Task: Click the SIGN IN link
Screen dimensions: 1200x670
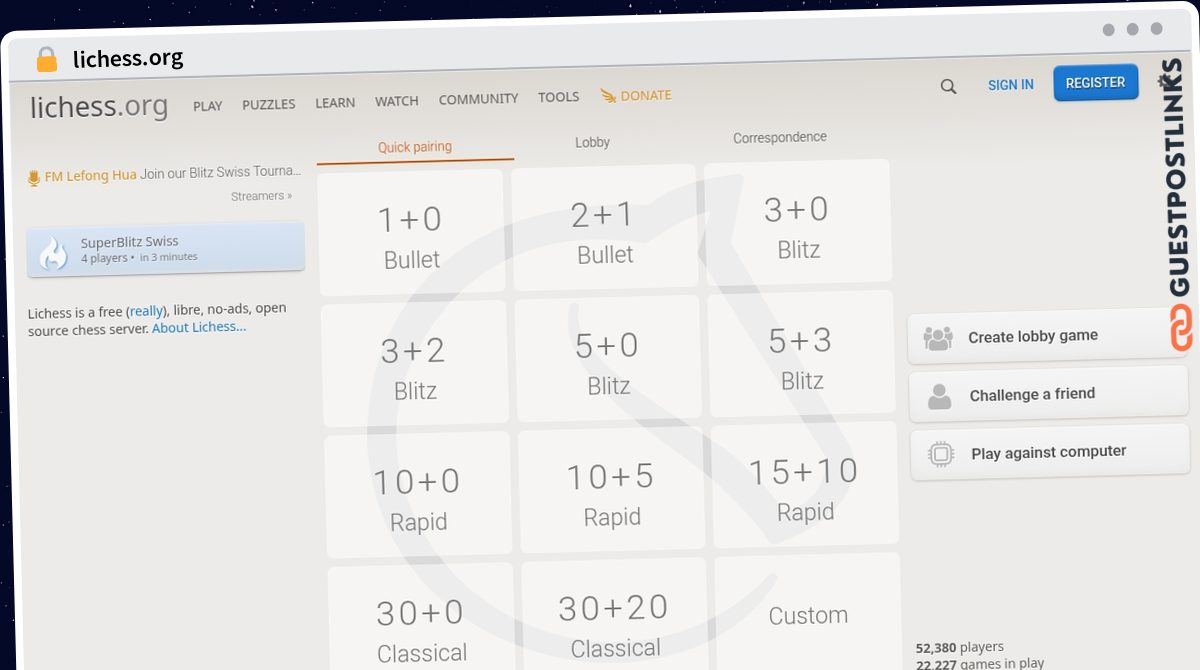Action: 1011,85
